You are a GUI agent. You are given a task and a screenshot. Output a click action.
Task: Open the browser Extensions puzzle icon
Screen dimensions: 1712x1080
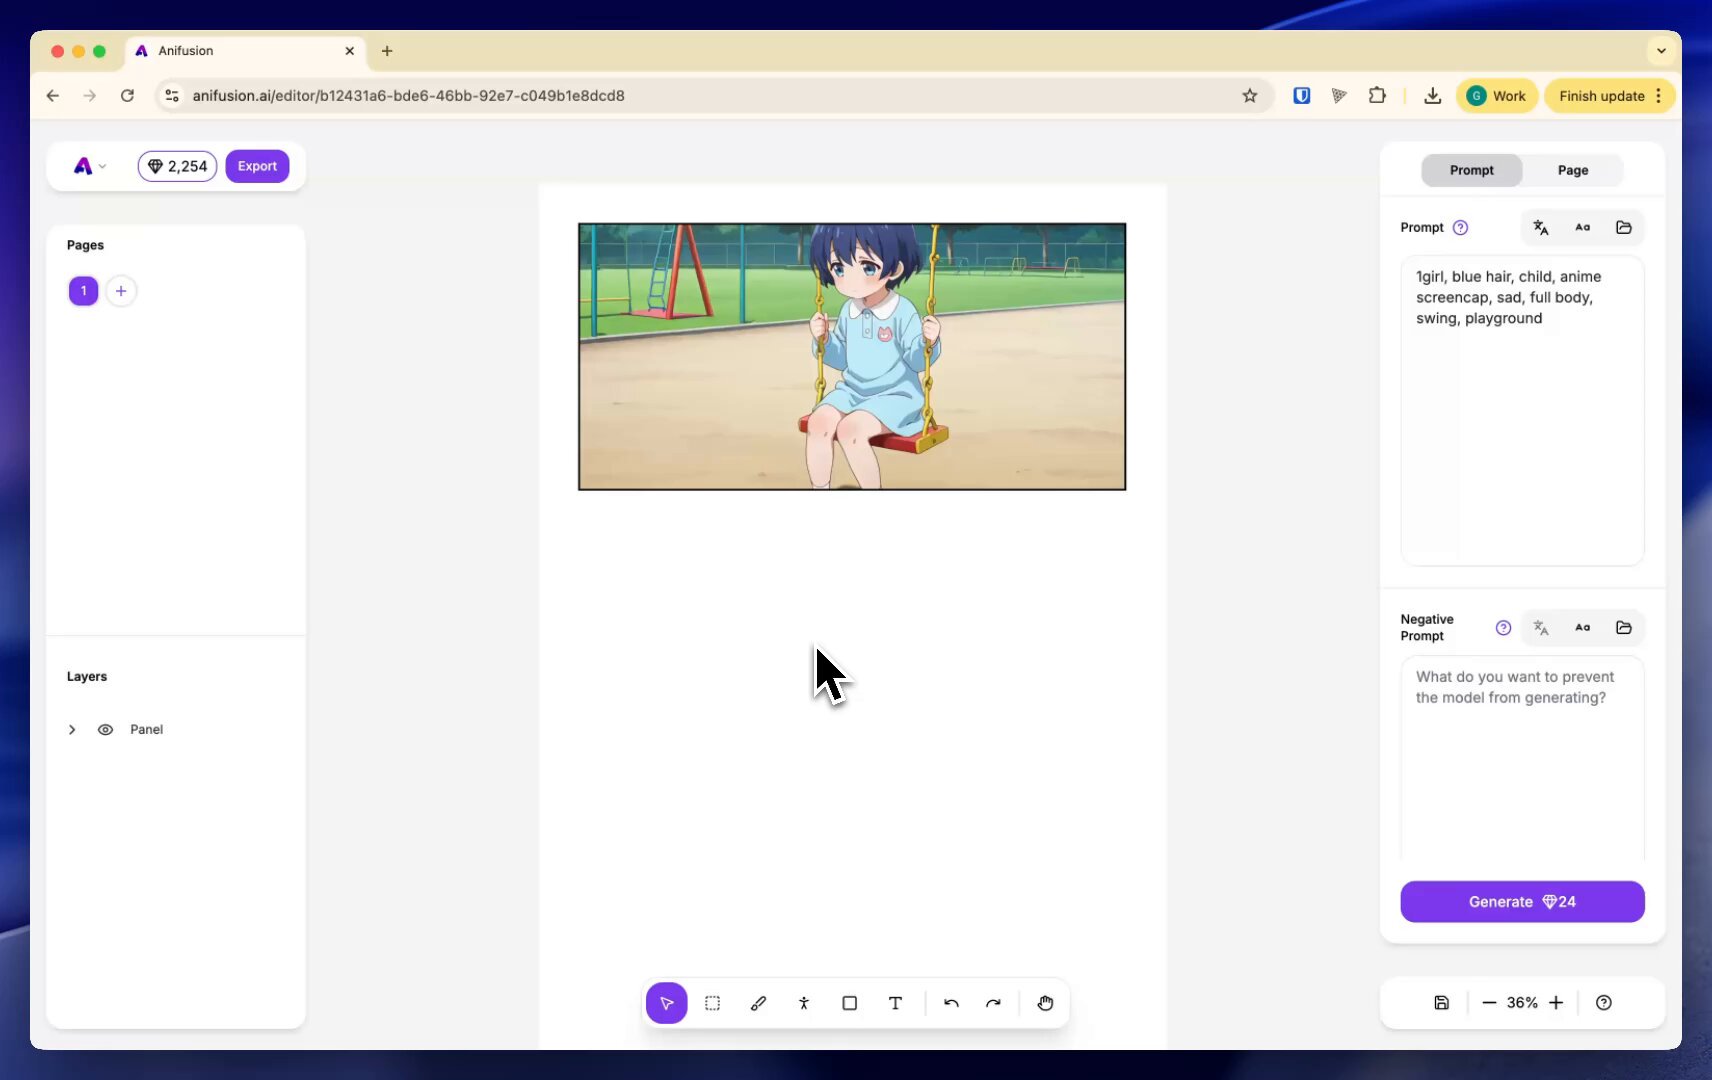click(1377, 96)
